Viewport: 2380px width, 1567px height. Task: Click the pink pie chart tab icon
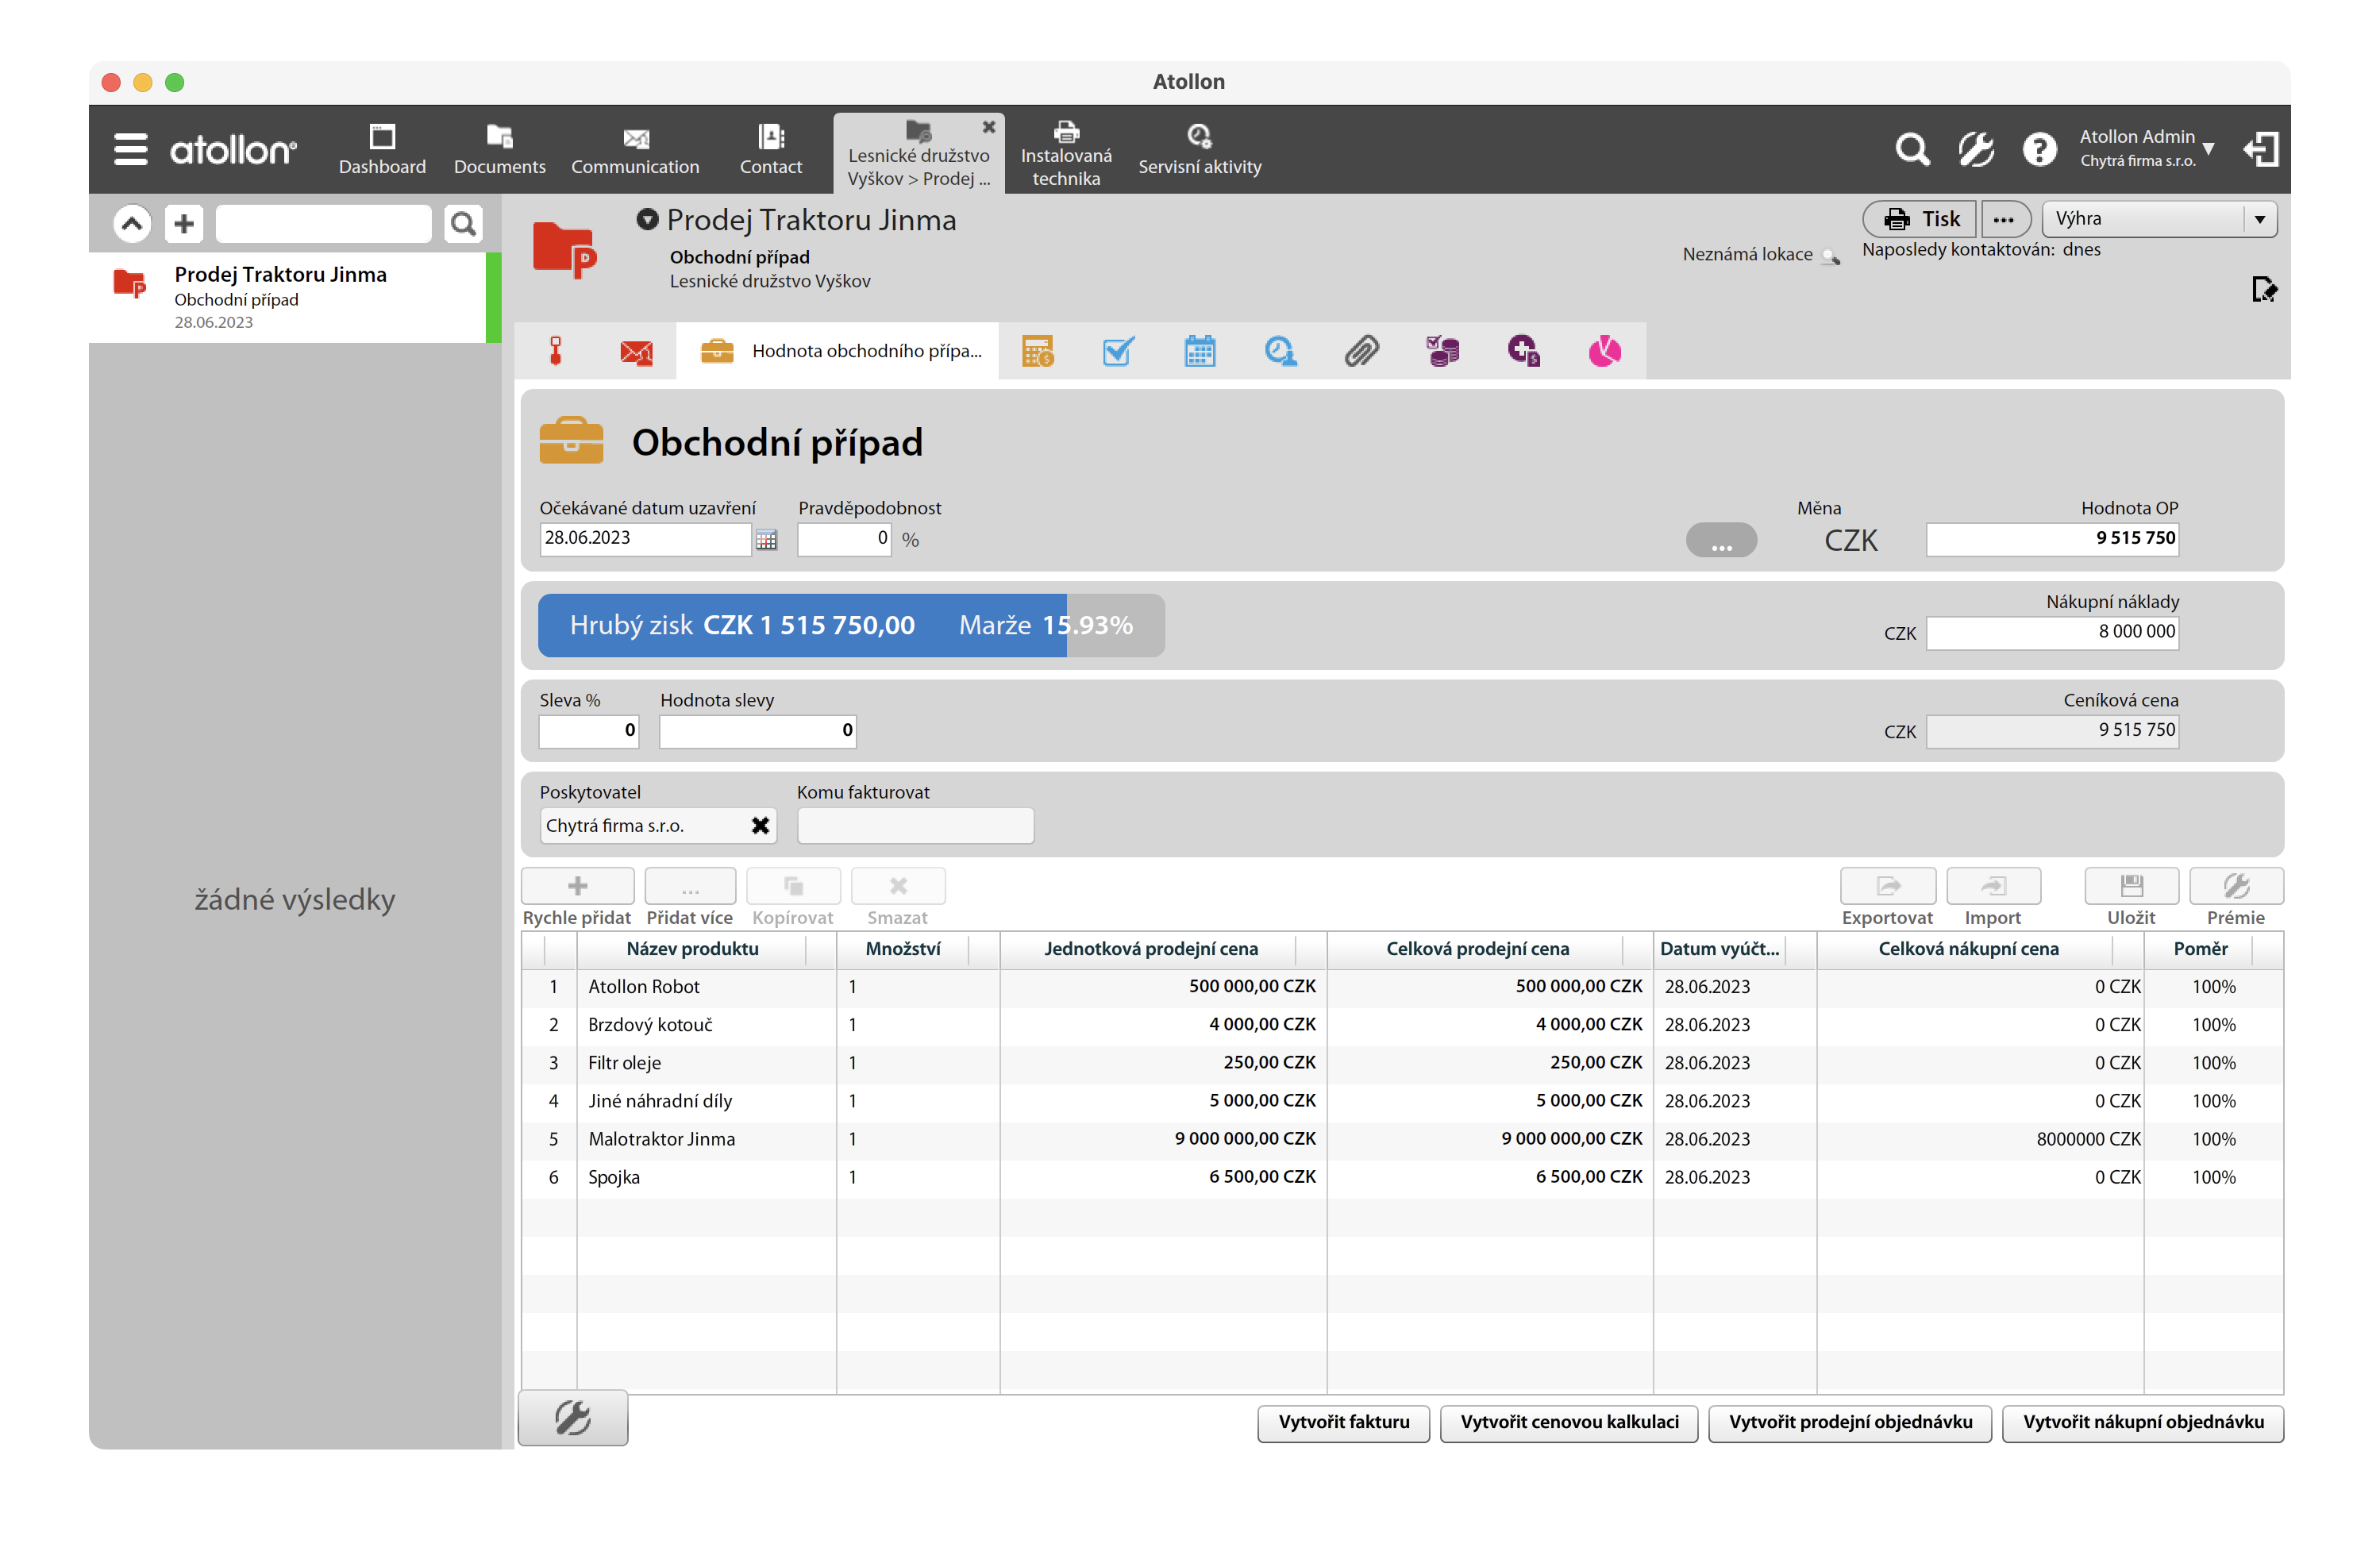pyautogui.click(x=1604, y=351)
